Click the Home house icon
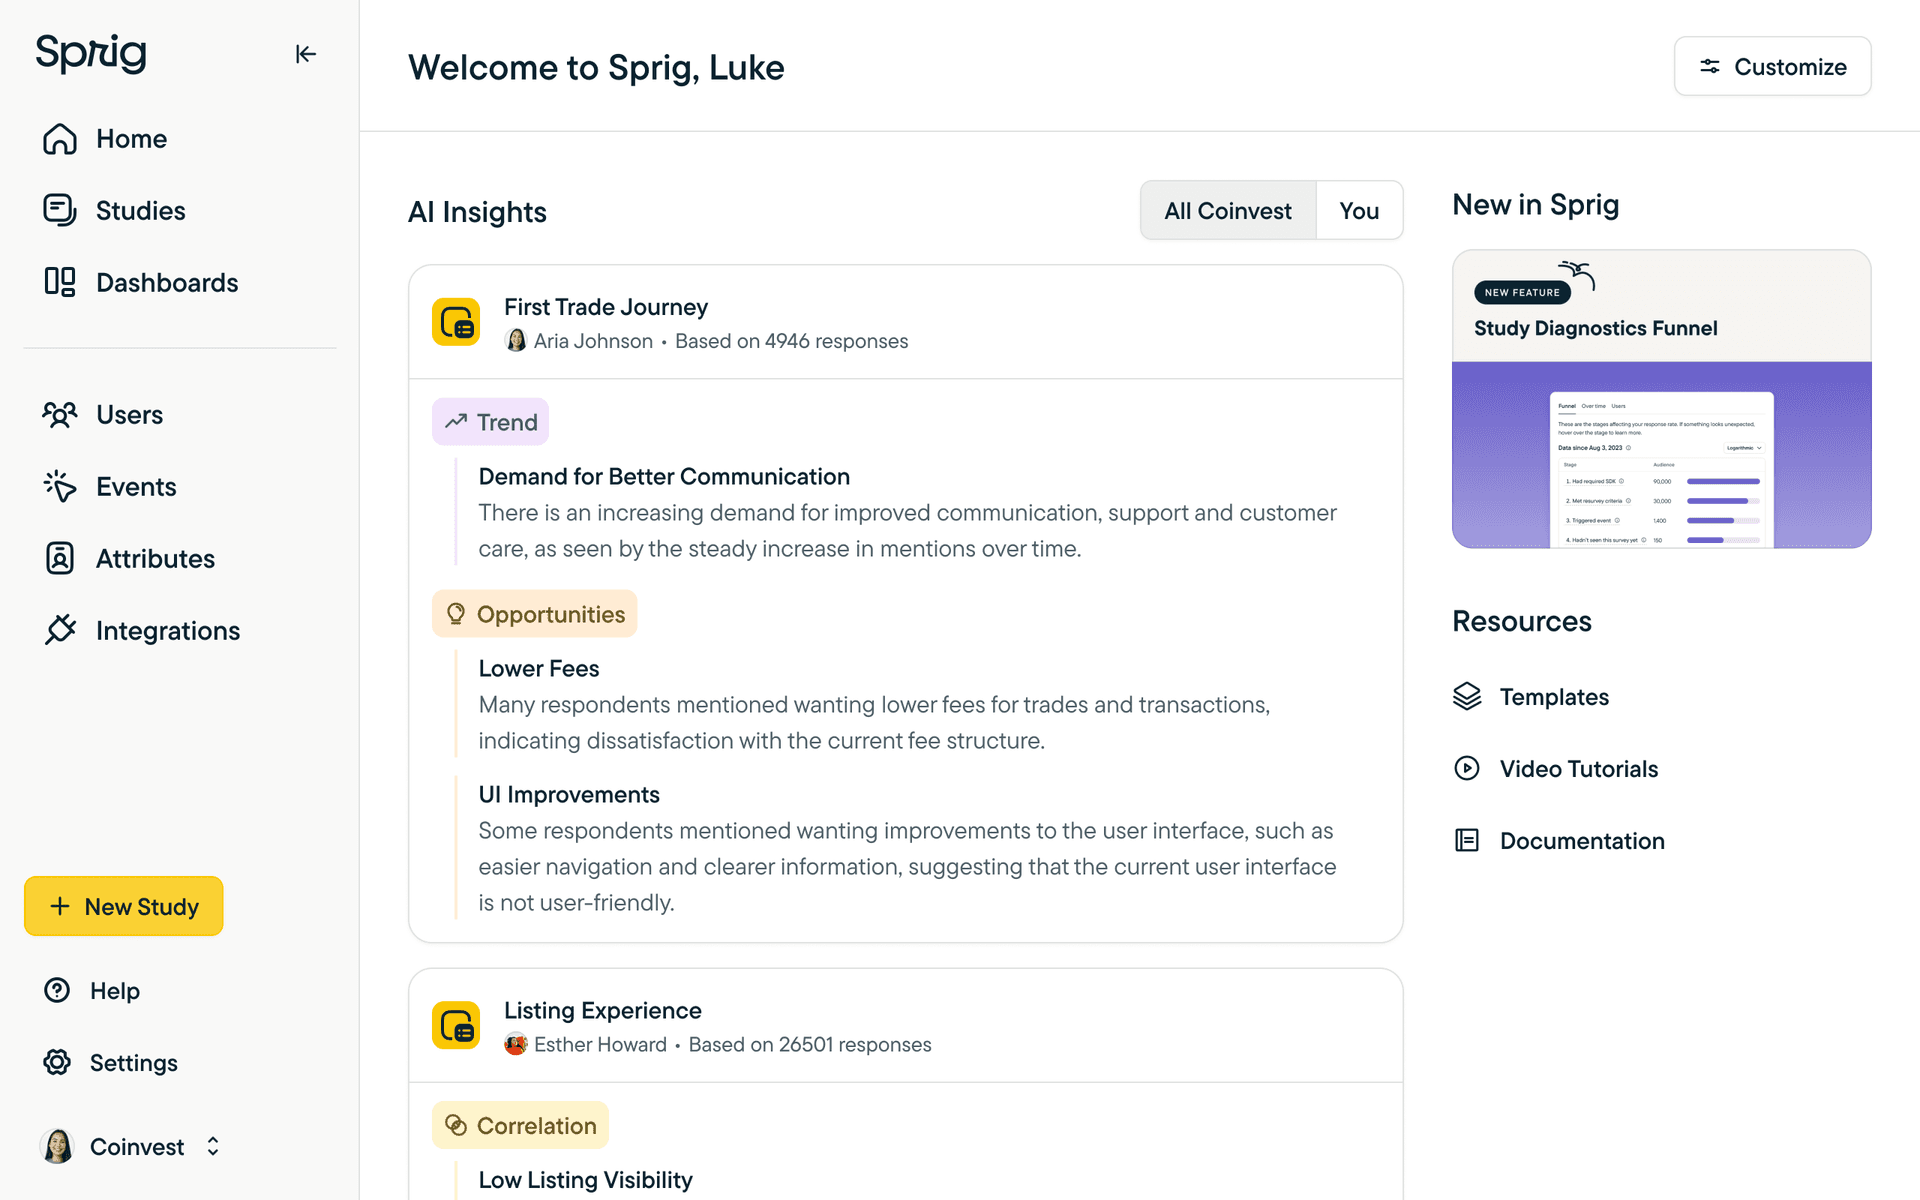Image resolution: width=1920 pixels, height=1200 pixels. tap(60, 139)
